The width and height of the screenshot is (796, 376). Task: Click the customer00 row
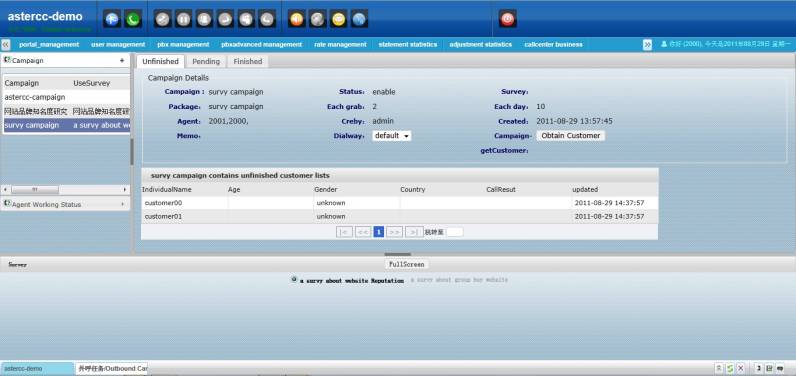tap(400, 203)
